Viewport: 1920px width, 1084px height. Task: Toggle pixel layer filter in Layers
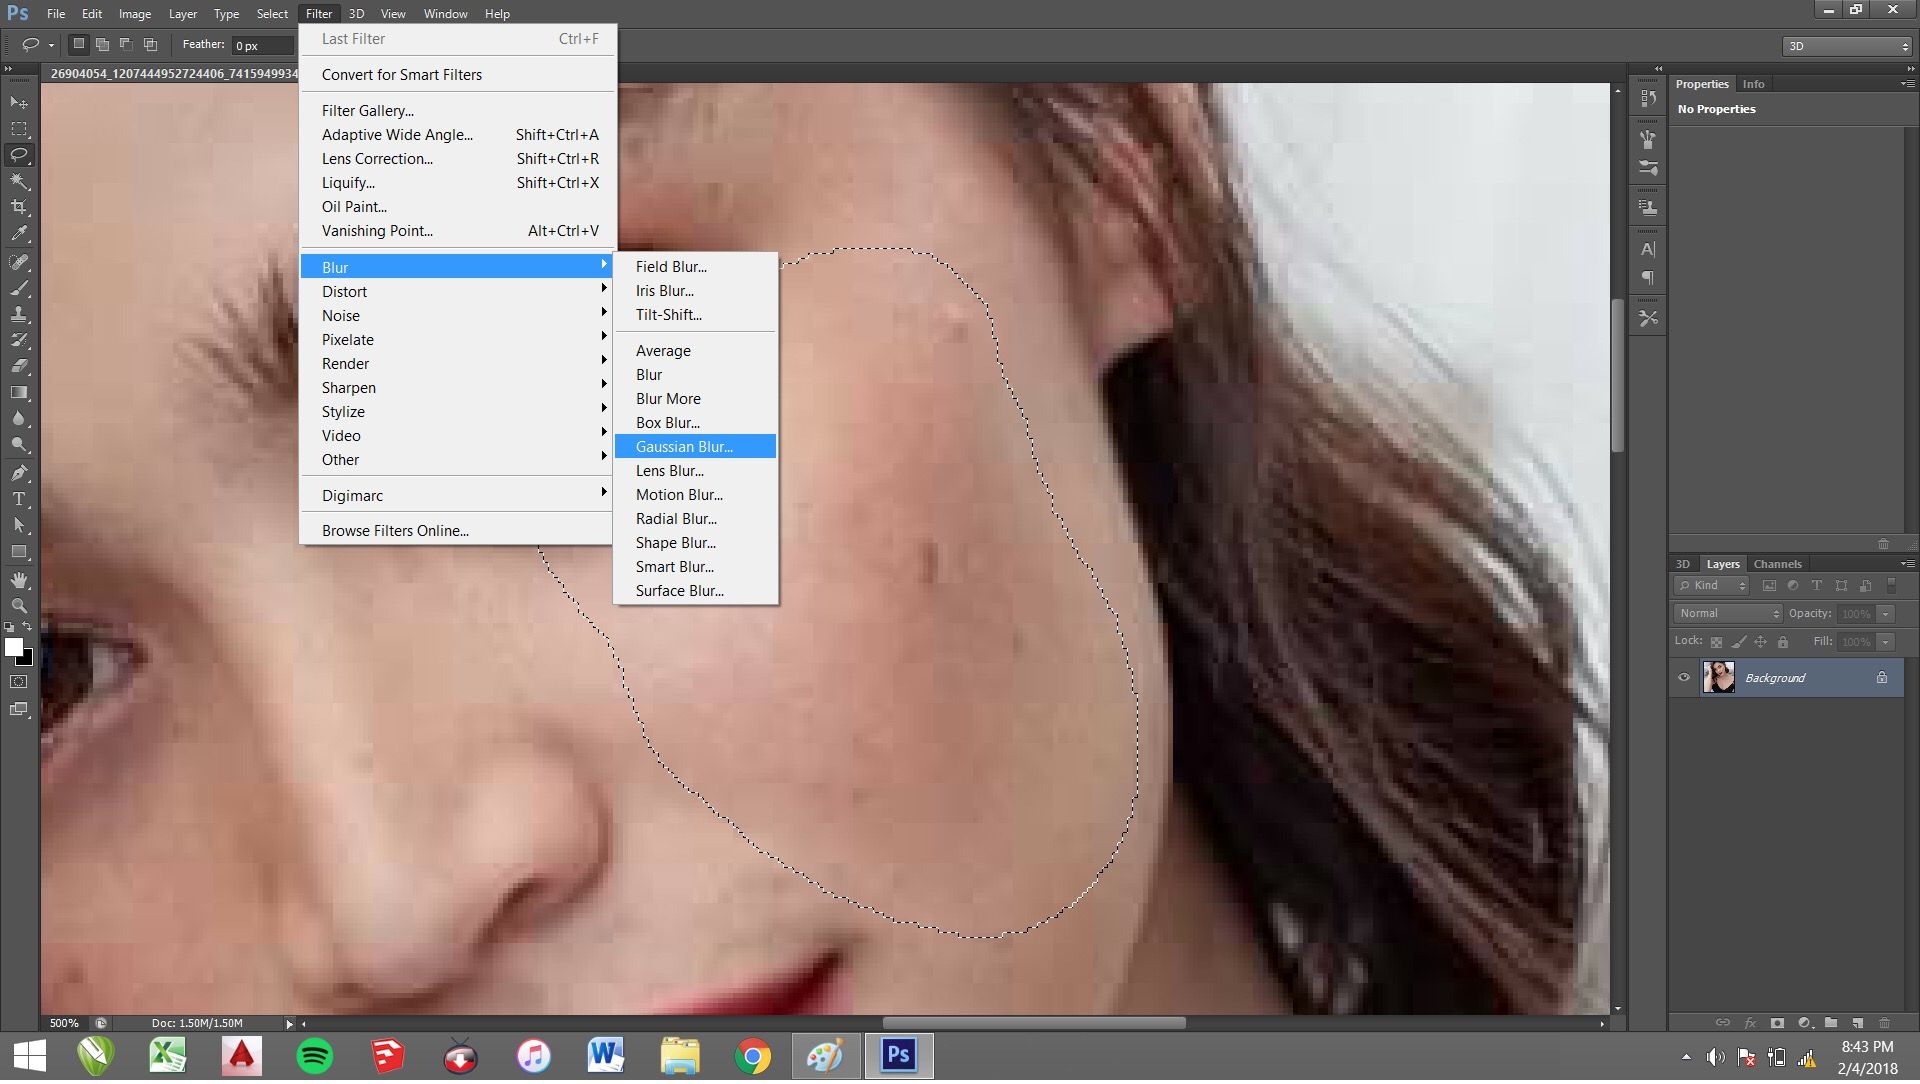(1769, 587)
